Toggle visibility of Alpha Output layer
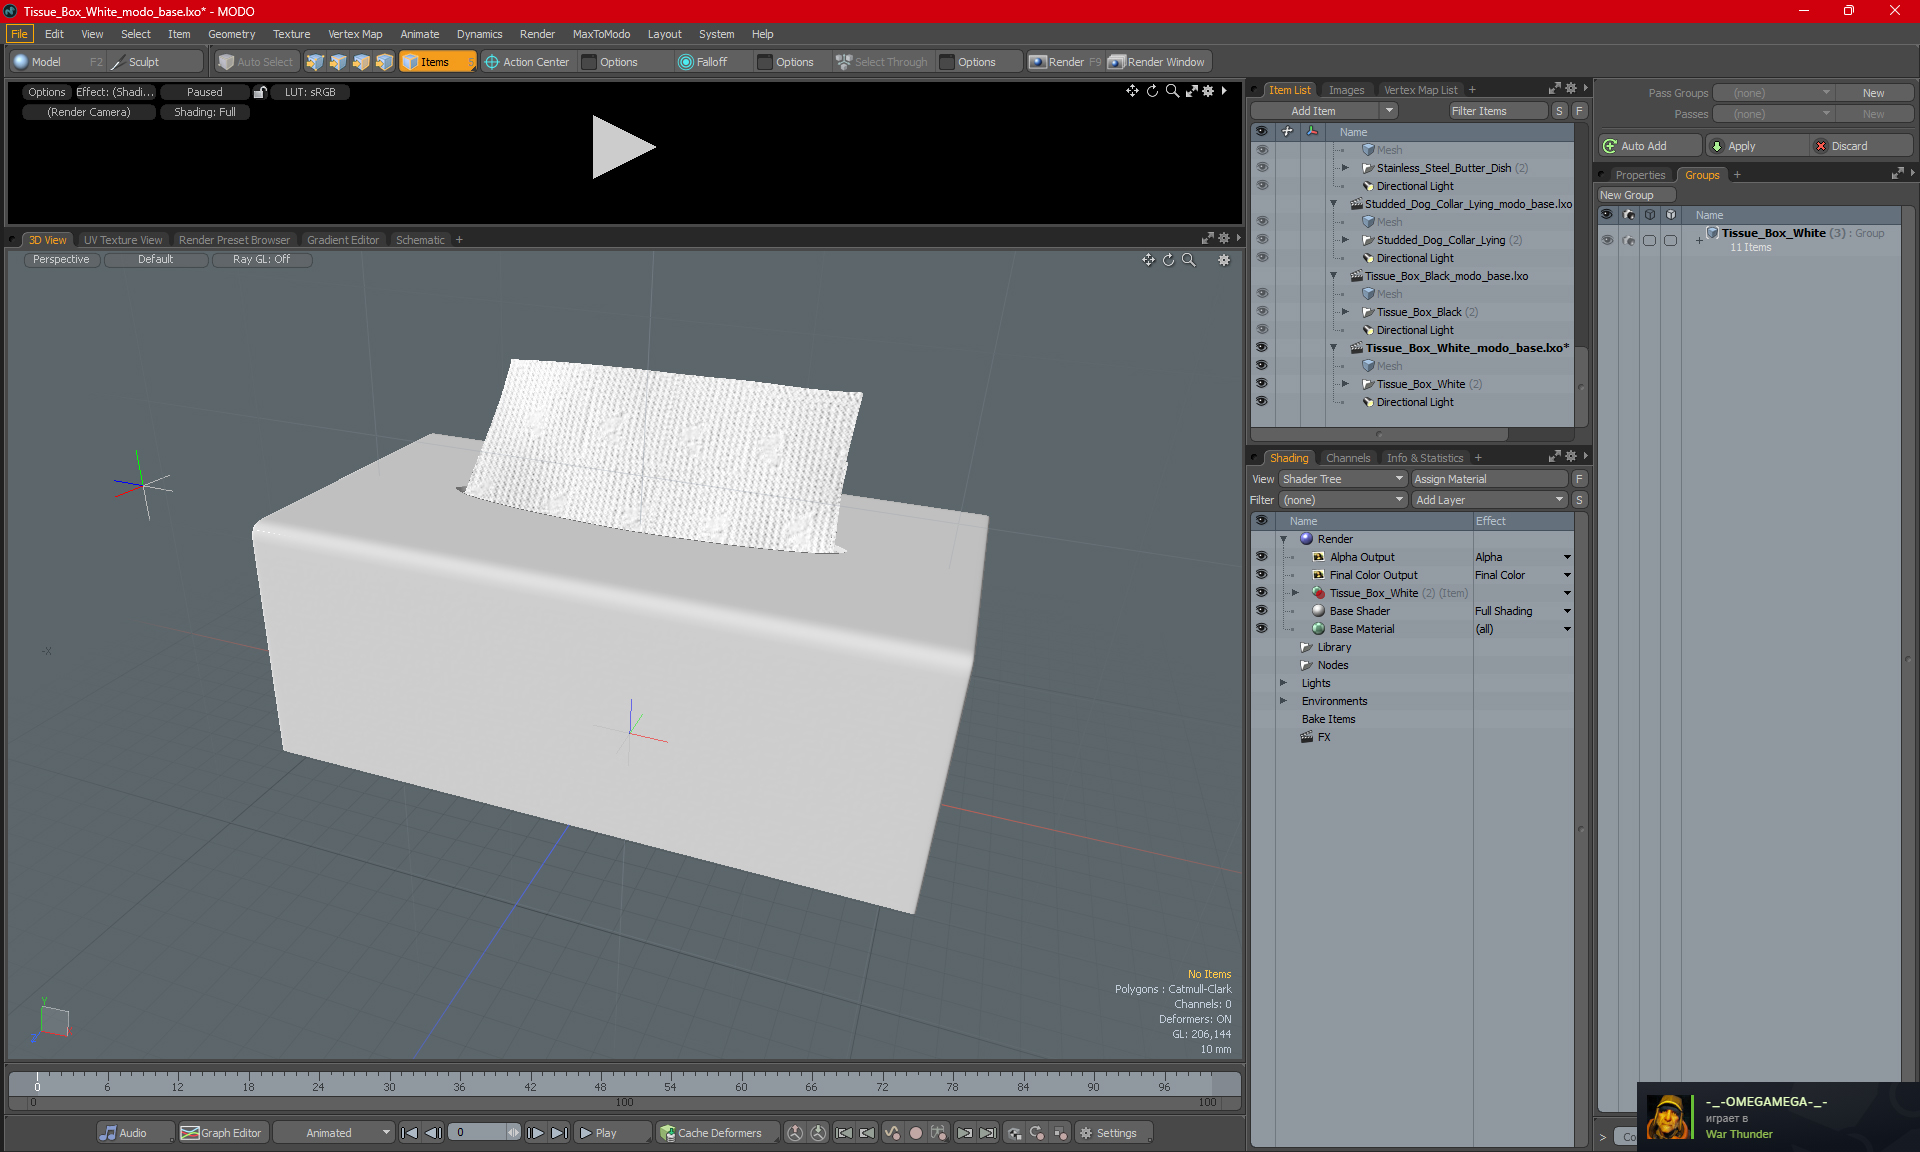Screen dimensions: 1920x1152 1261,557
